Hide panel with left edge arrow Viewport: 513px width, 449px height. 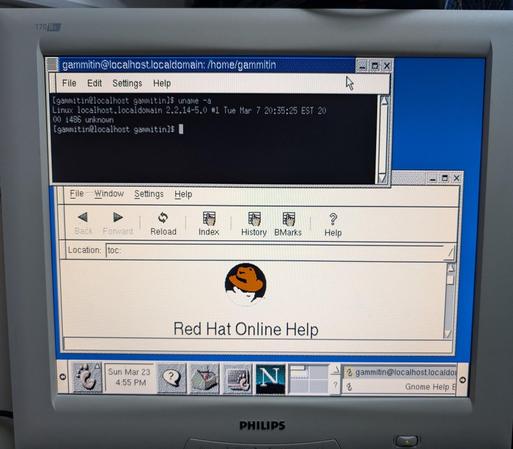[62, 377]
